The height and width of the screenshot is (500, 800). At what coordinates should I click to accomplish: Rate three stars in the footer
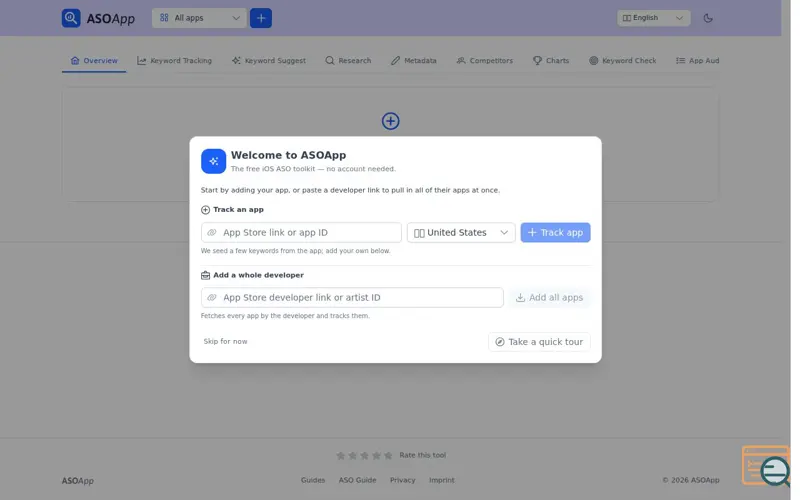pos(364,455)
